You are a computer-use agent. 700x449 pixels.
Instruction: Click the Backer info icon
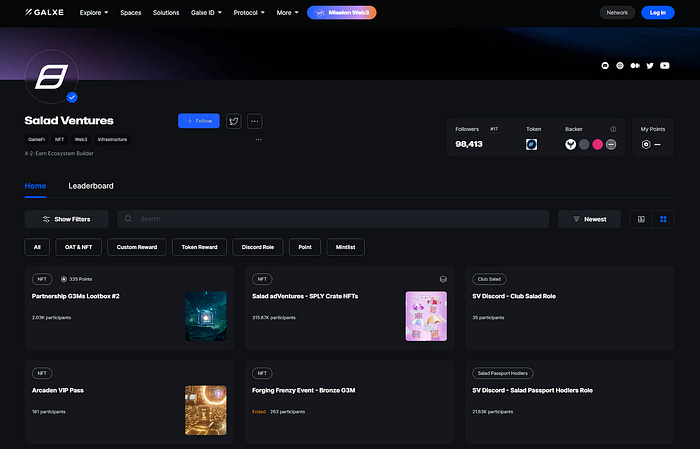pos(613,129)
